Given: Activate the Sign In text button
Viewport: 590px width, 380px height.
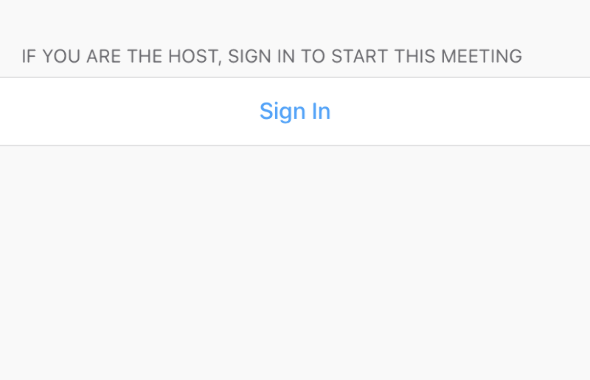Looking at the screenshot, I should click(295, 111).
